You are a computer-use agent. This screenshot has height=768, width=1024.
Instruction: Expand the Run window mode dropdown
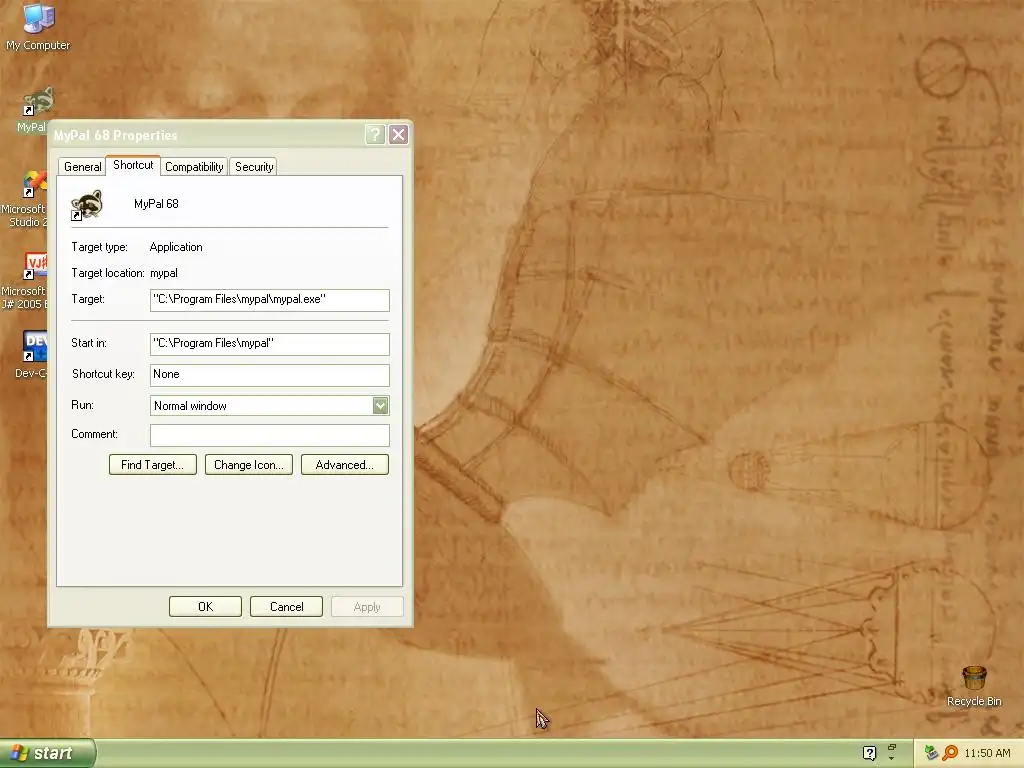click(x=380, y=406)
